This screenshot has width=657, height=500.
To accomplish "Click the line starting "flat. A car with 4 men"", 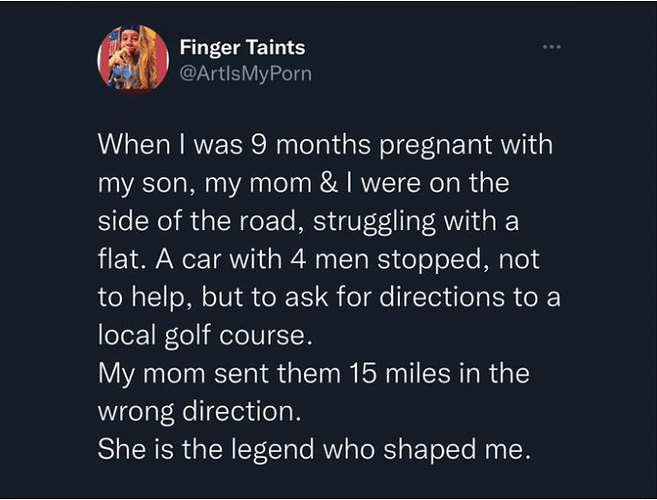I will pos(318,259).
